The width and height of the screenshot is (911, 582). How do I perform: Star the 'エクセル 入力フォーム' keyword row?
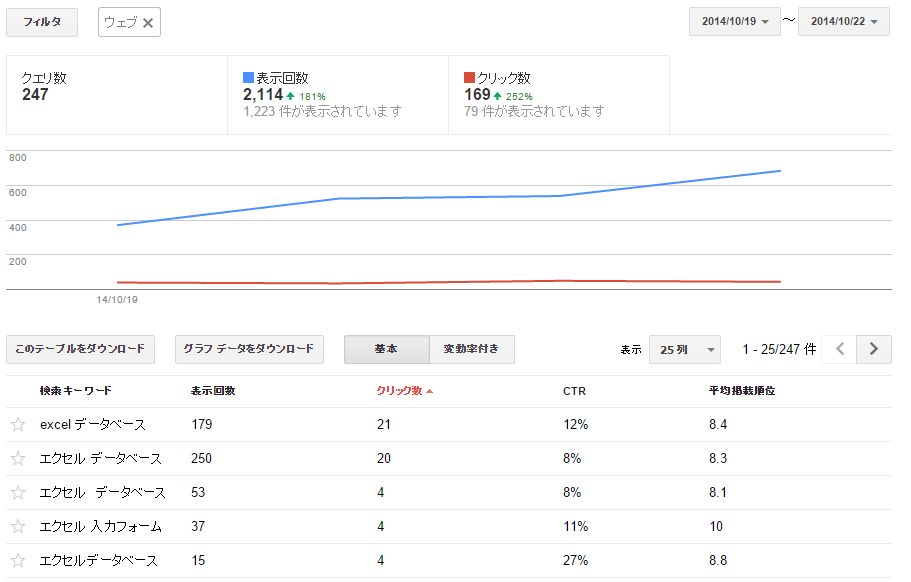(x=18, y=527)
